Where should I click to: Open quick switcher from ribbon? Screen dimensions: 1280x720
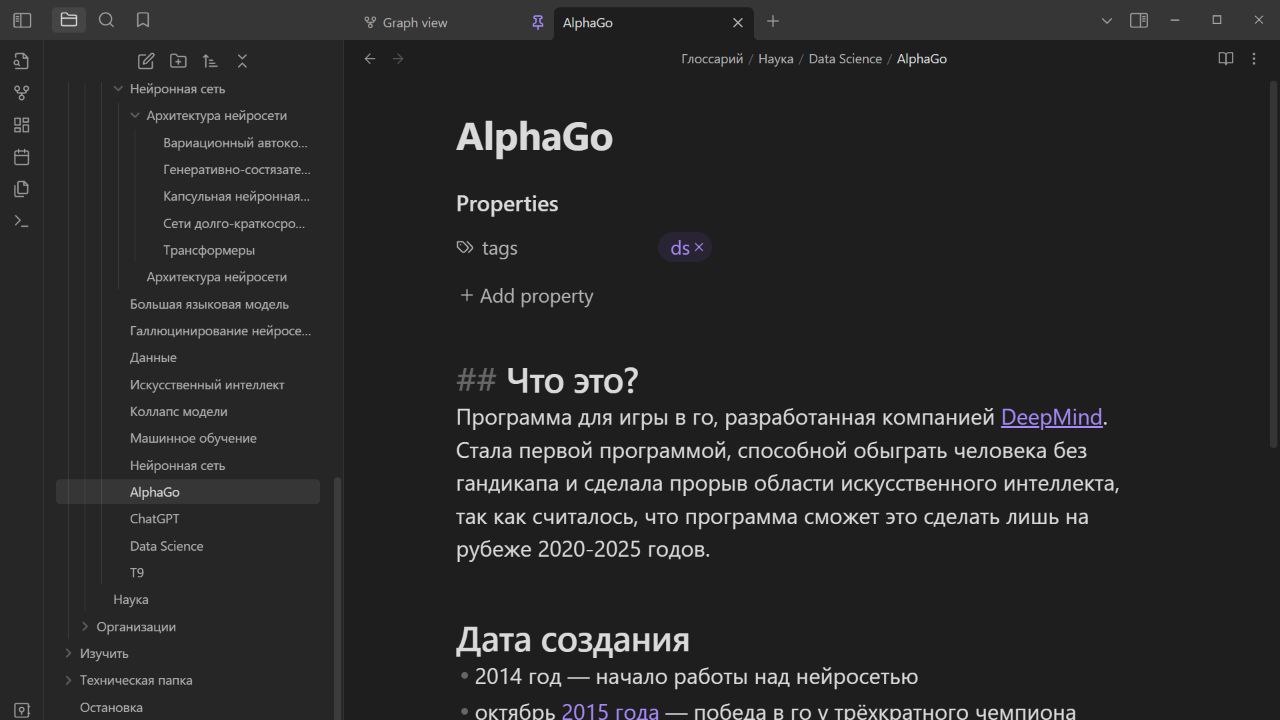click(22, 61)
